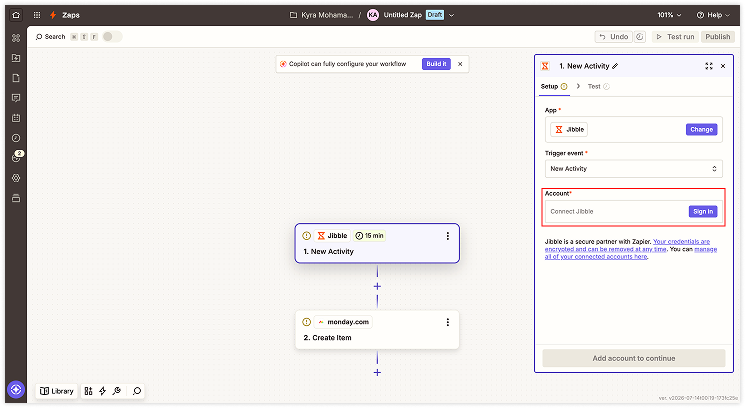Open the Kyra Mohama... folder breadcrumb
The image size is (745, 408).
click(322, 15)
